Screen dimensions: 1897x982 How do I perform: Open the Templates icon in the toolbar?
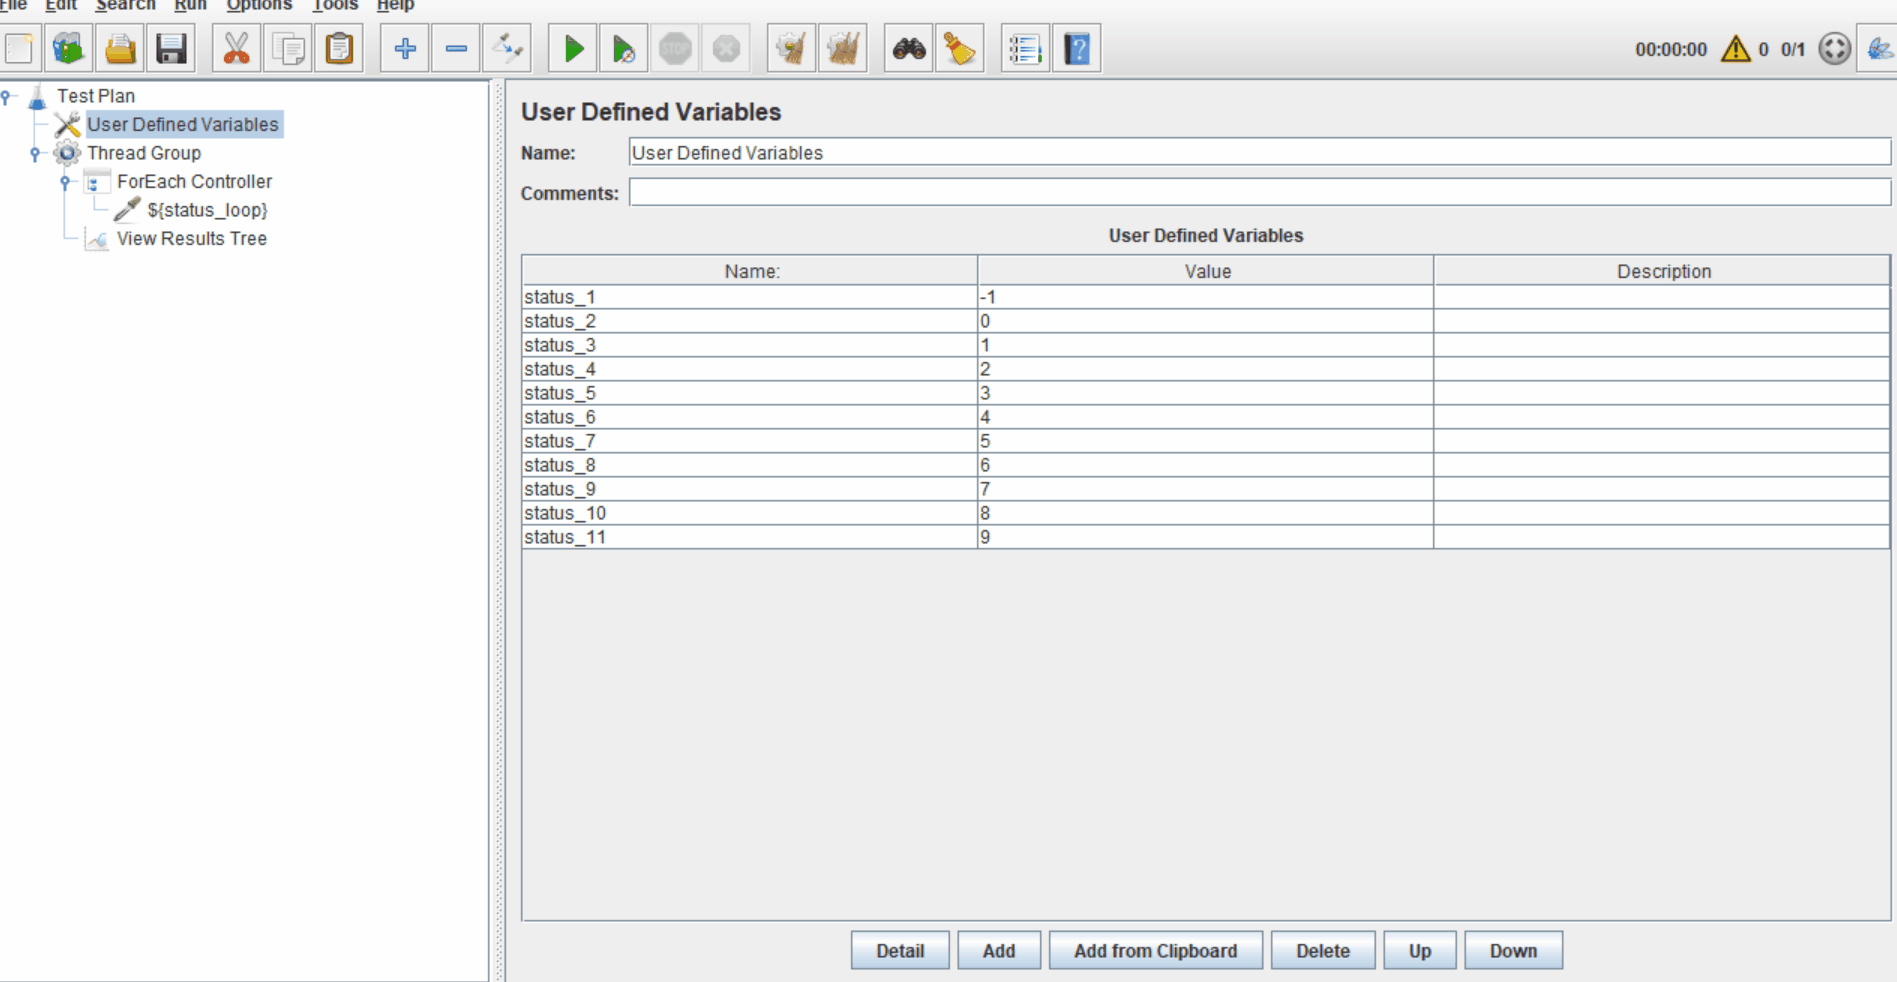(69, 48)
